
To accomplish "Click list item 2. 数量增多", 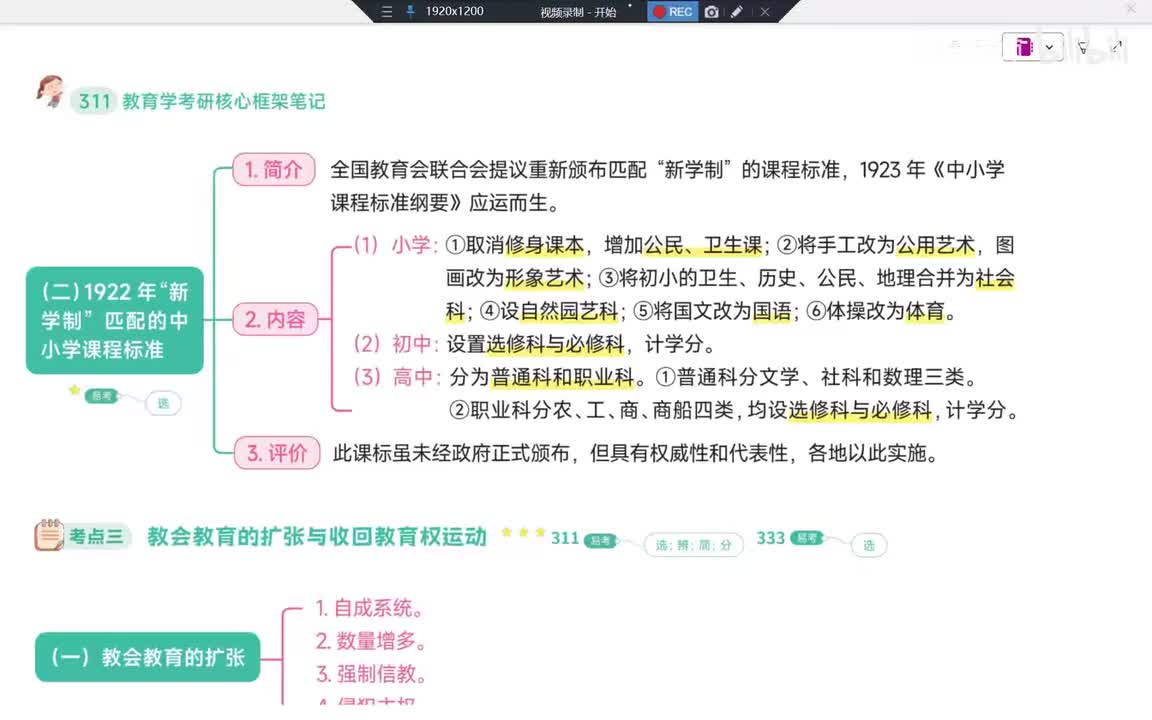I will click(x=371, y=641).
